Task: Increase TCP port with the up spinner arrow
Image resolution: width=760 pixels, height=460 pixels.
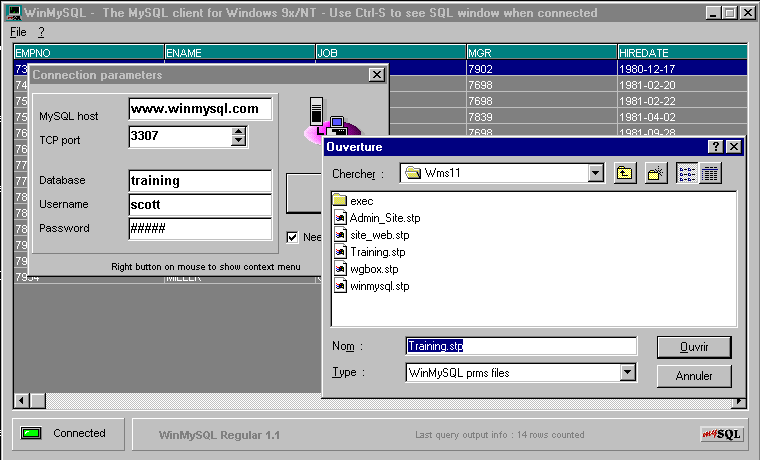Action: click(x=238, y=132)
